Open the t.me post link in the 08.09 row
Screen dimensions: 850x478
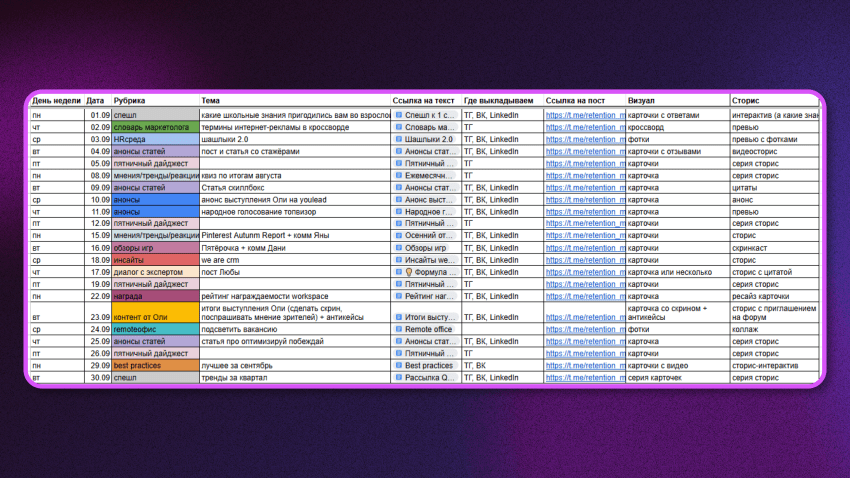coord(585,176)
